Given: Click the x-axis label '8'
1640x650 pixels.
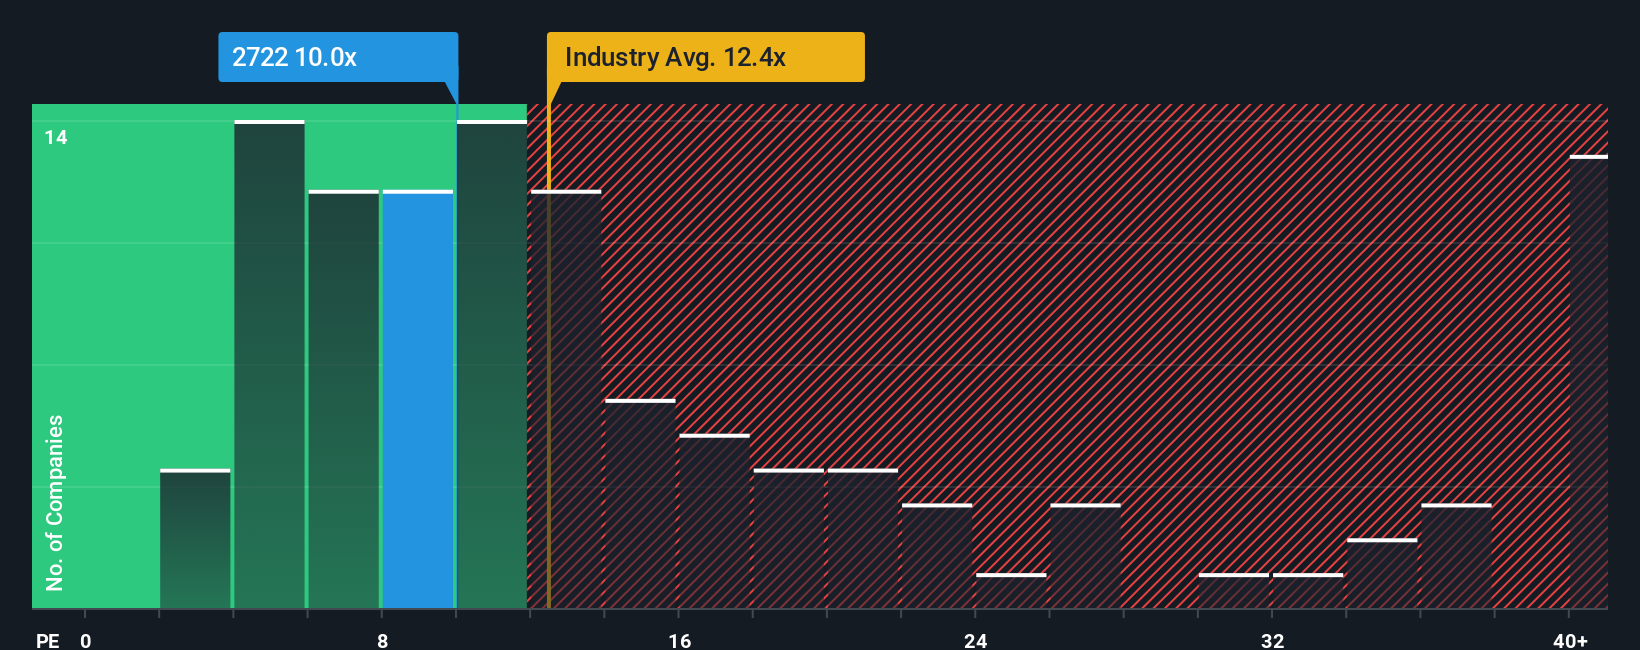Looking at the screenshot, I should (382, 640).
